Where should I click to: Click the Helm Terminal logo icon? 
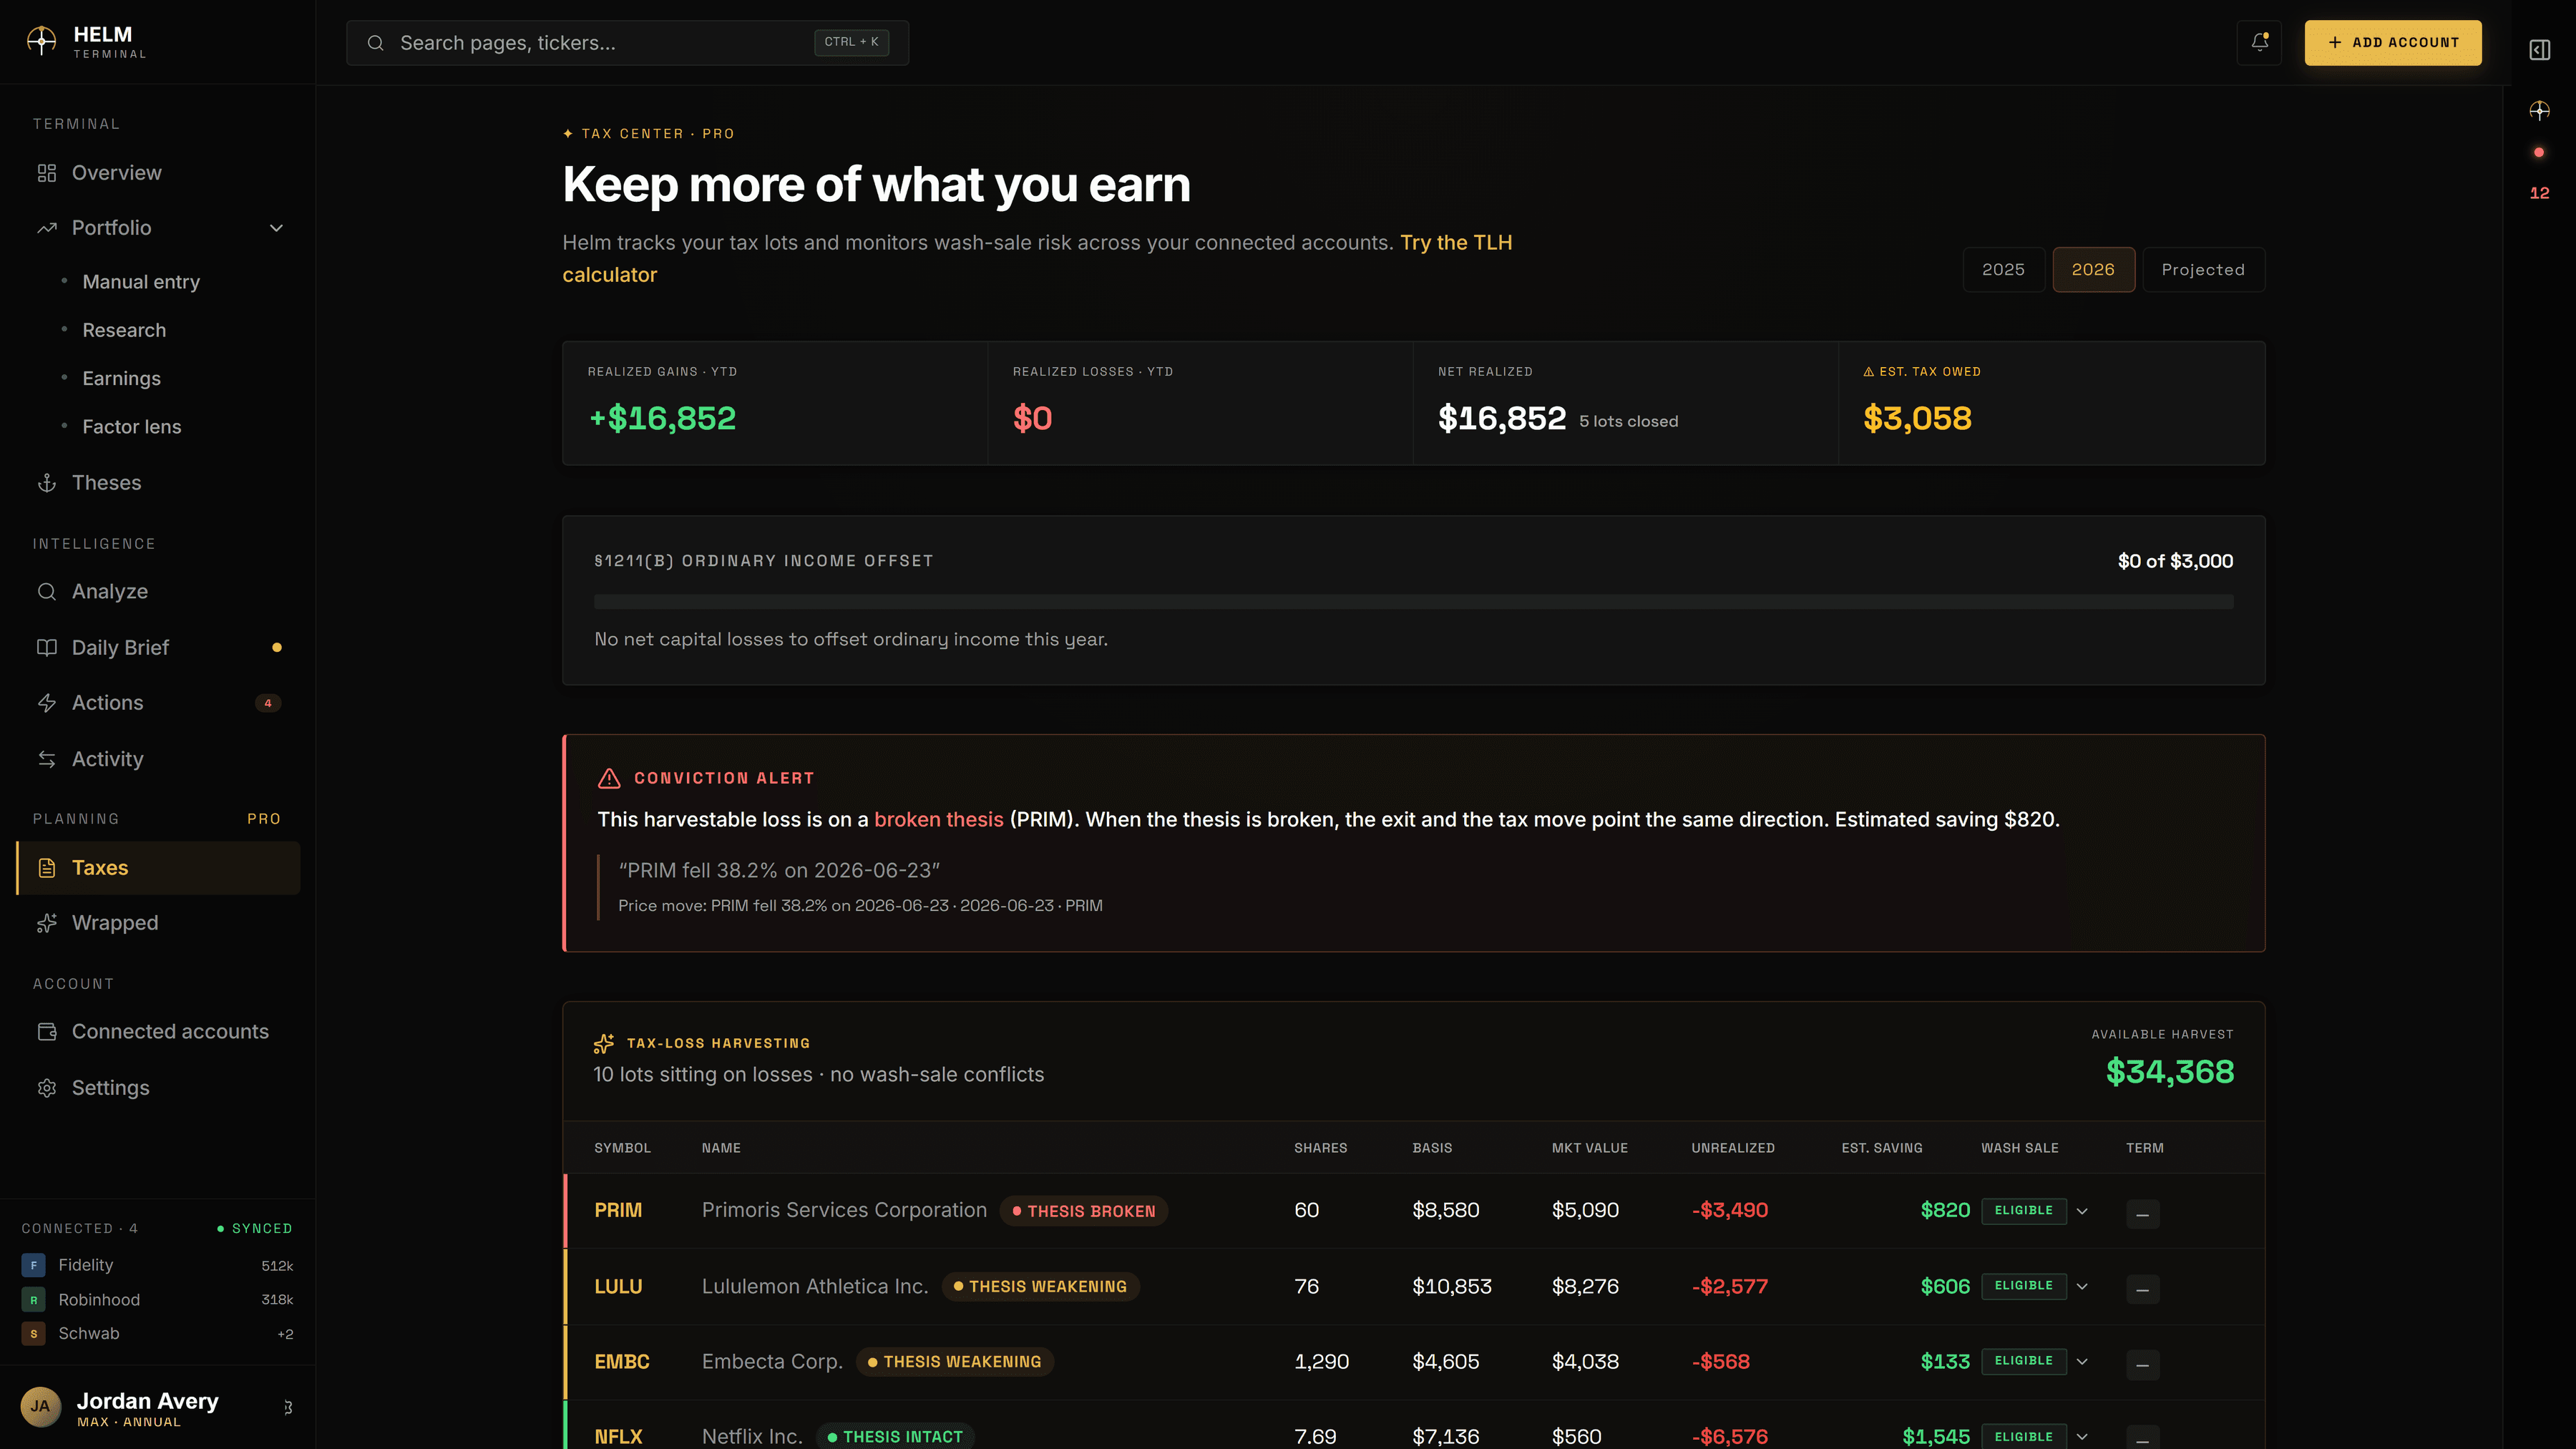41,42
